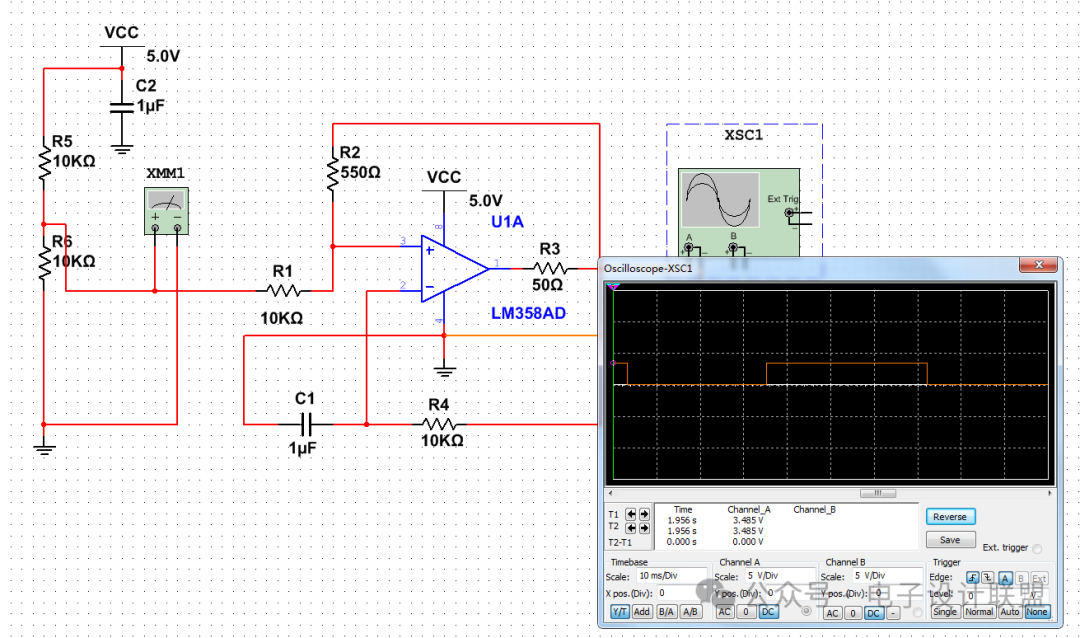Select resistor R3 50Ω
The image size is (1080, 638).
tap(550, 268)
